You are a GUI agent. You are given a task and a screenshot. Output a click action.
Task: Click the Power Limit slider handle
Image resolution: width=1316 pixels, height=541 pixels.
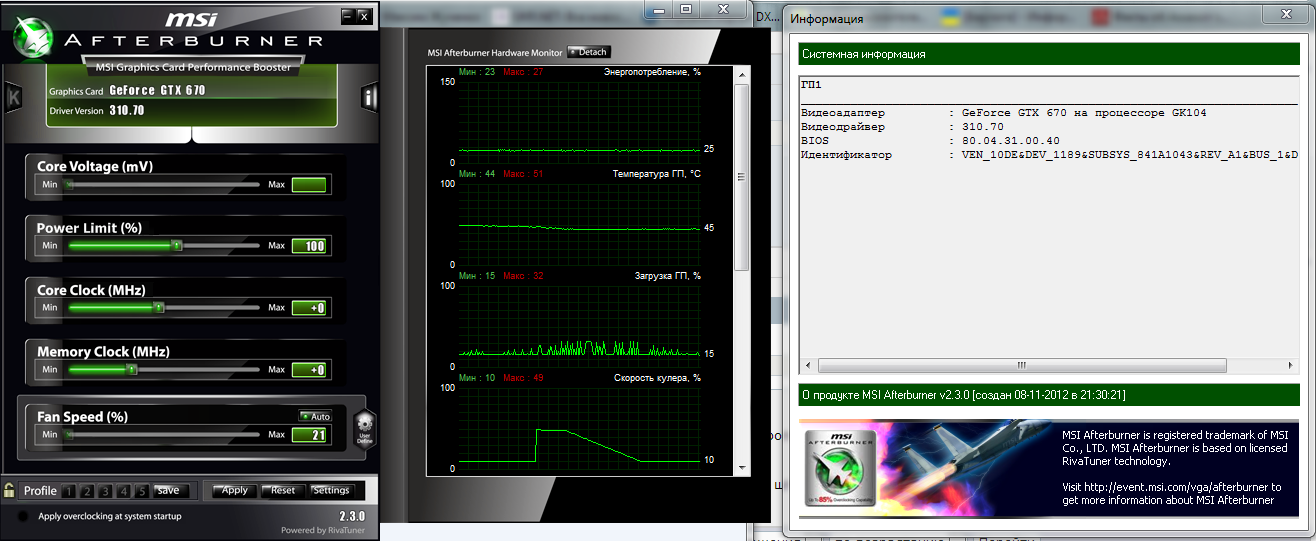(177, 245)
